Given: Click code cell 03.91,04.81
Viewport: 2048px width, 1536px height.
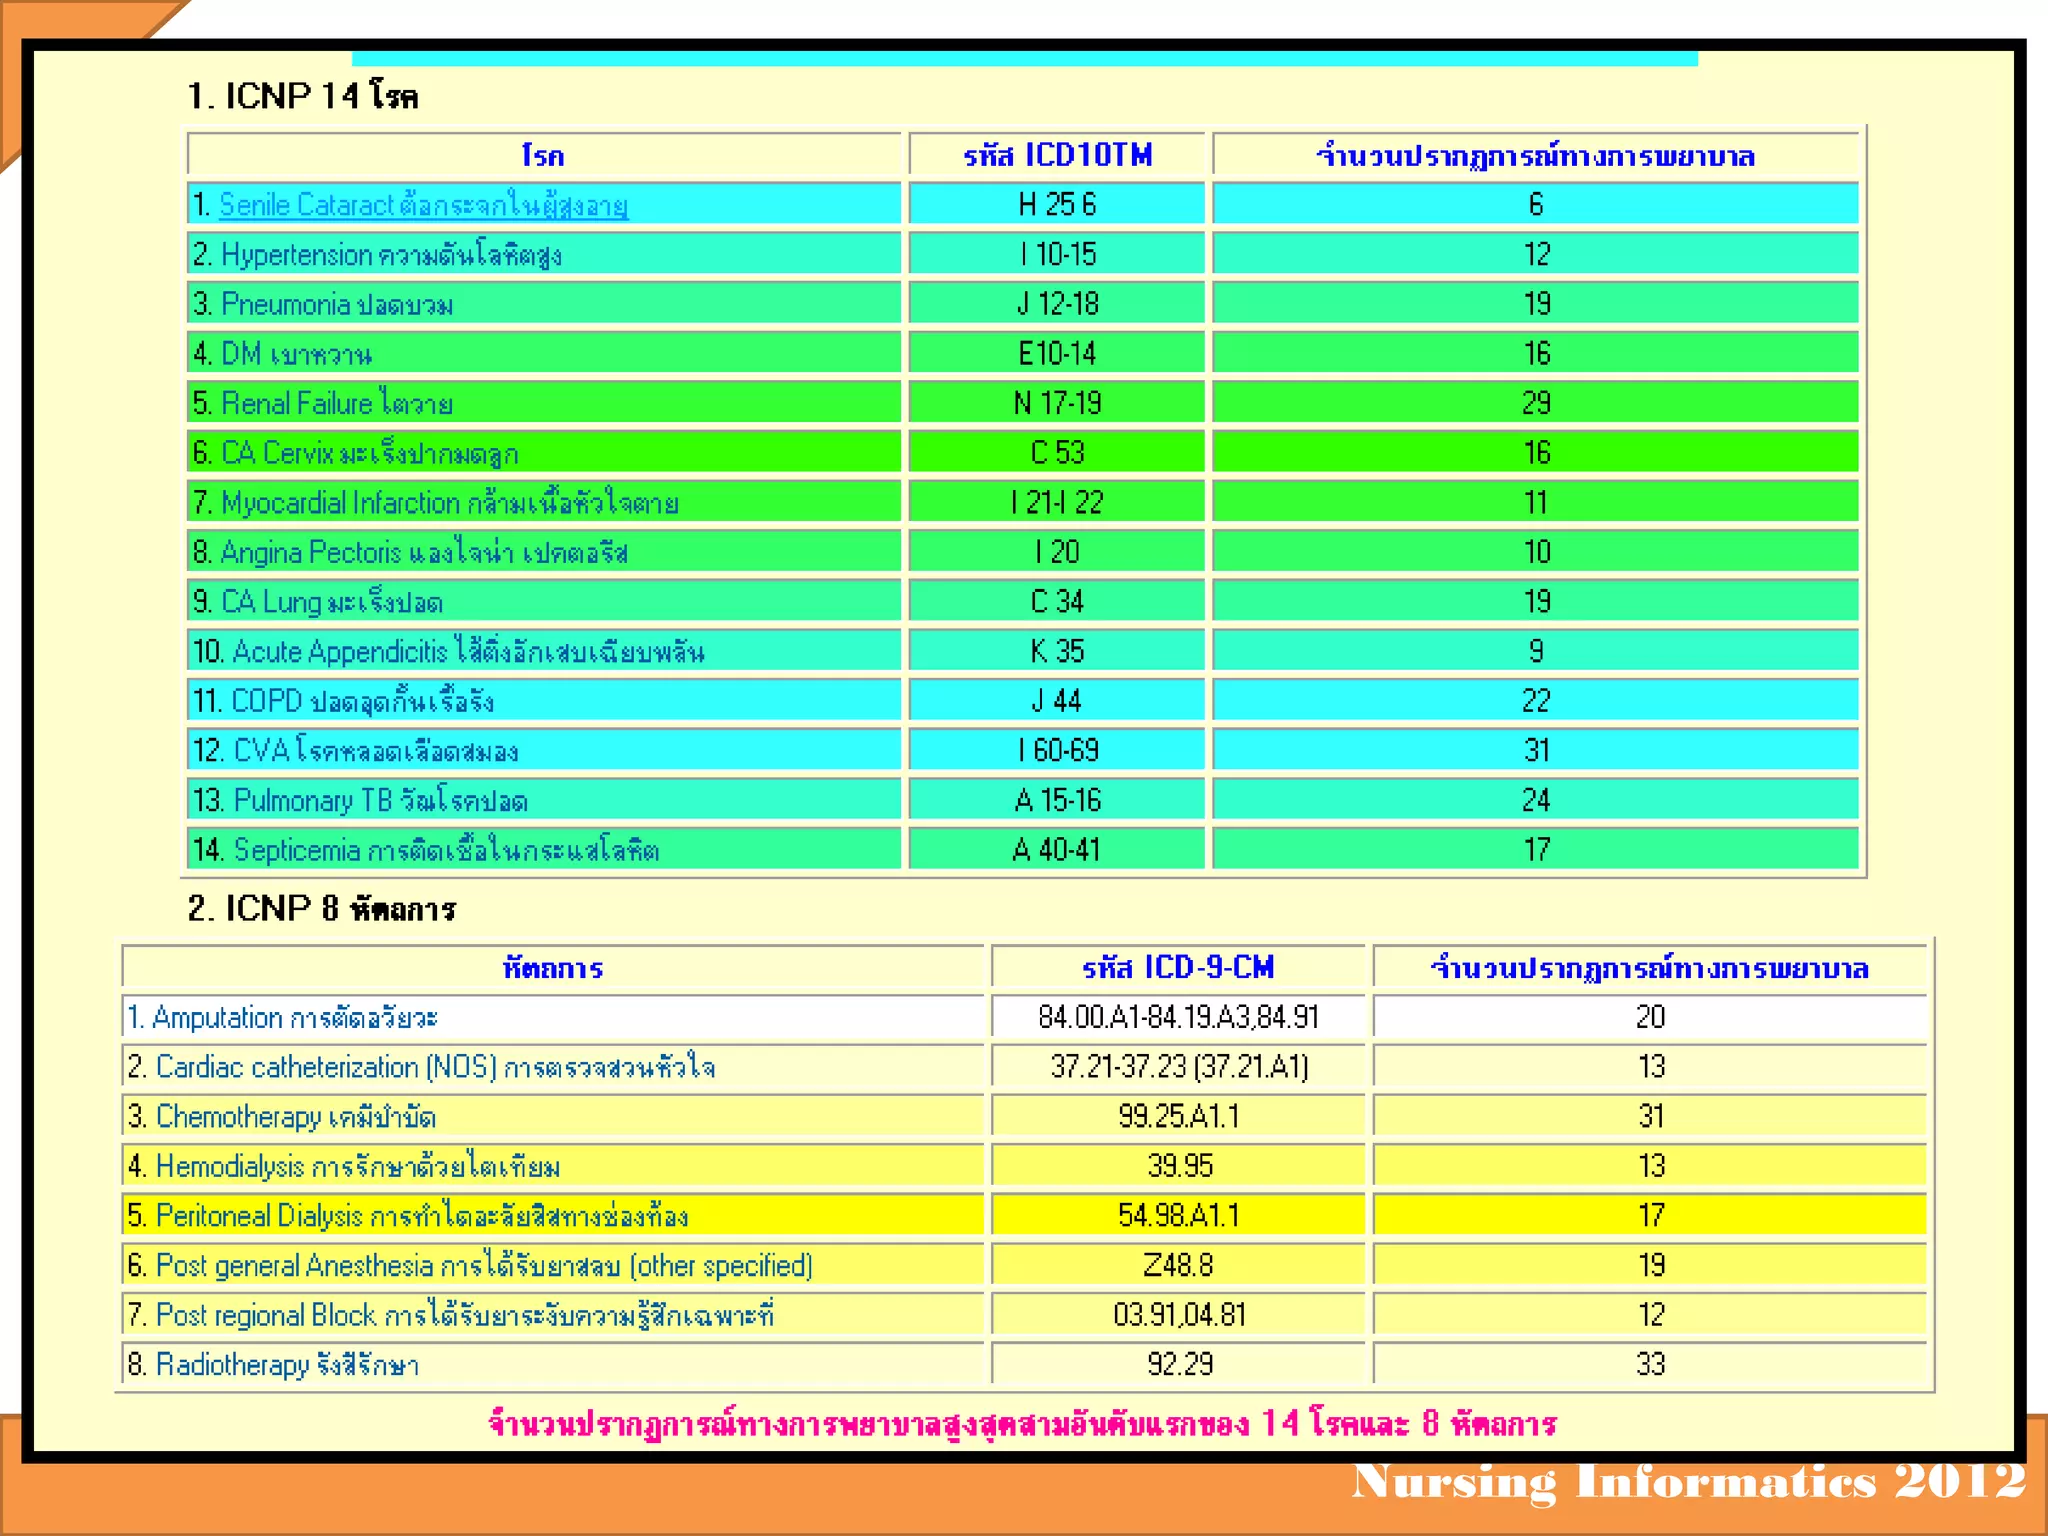Looking at the screenshot, I should (x=1178, y=1315).
